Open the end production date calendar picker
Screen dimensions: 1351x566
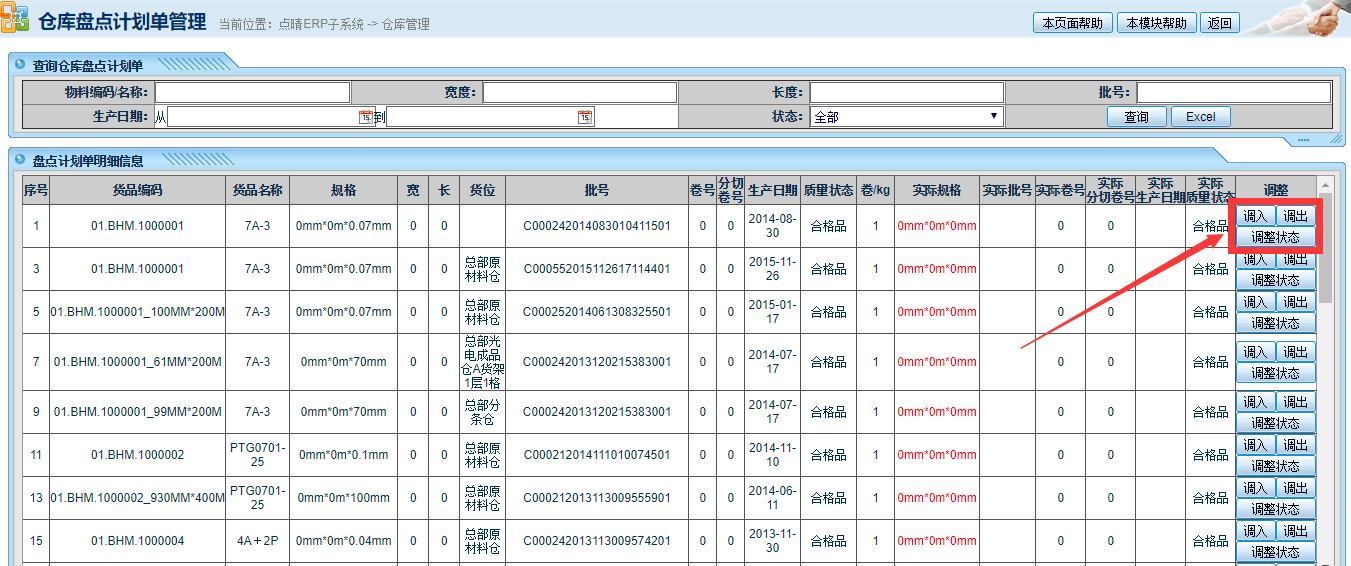pos(585,117)
